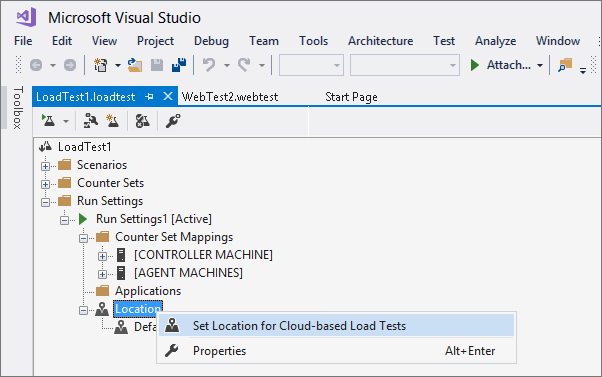Open the collapsed Toolbox side panel
The image size is (602, 377).
pyautogui.click(x=18, y=107)
